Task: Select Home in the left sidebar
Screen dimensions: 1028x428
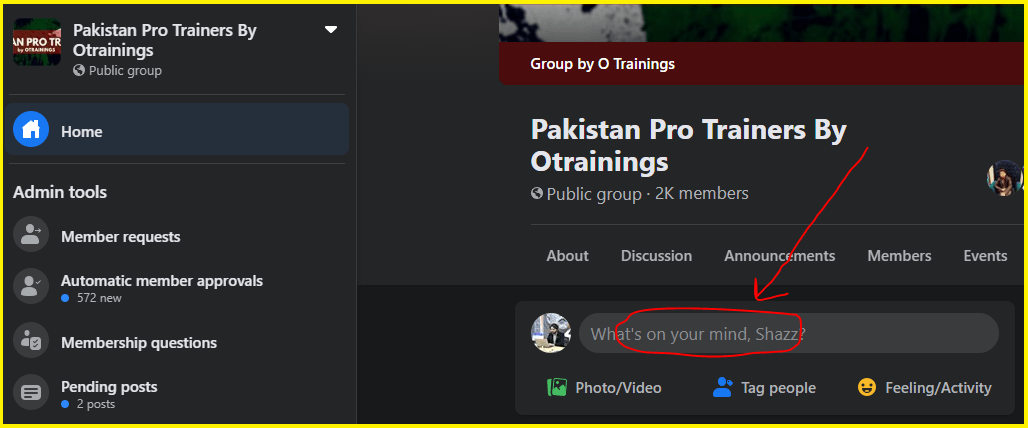Action: click(178, 129)
